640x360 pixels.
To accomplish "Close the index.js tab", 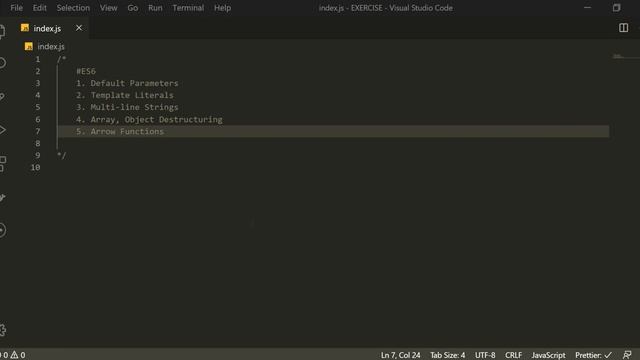I will [x=79, y=28].
